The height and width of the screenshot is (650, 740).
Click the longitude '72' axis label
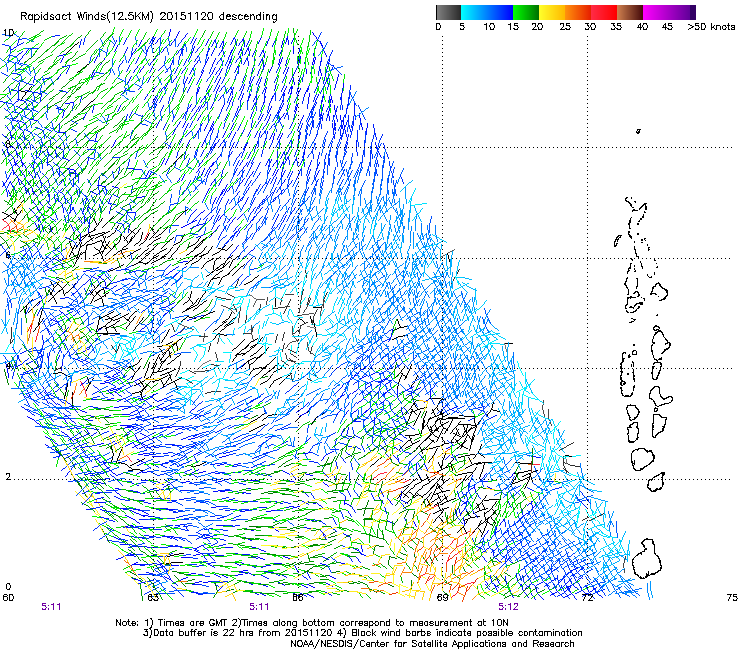(x=587, y=598)
